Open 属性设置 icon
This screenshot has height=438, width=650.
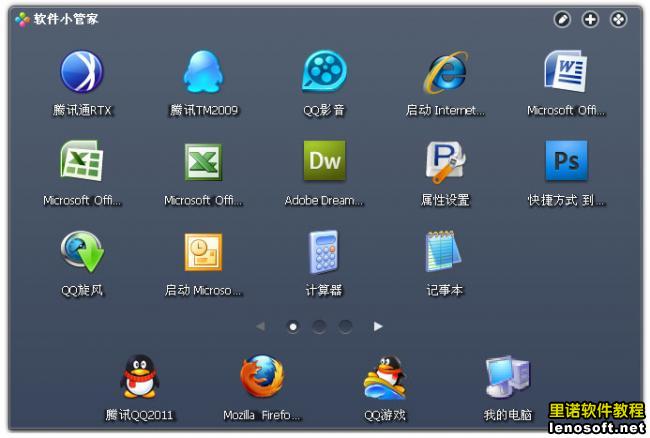(446, 162)
